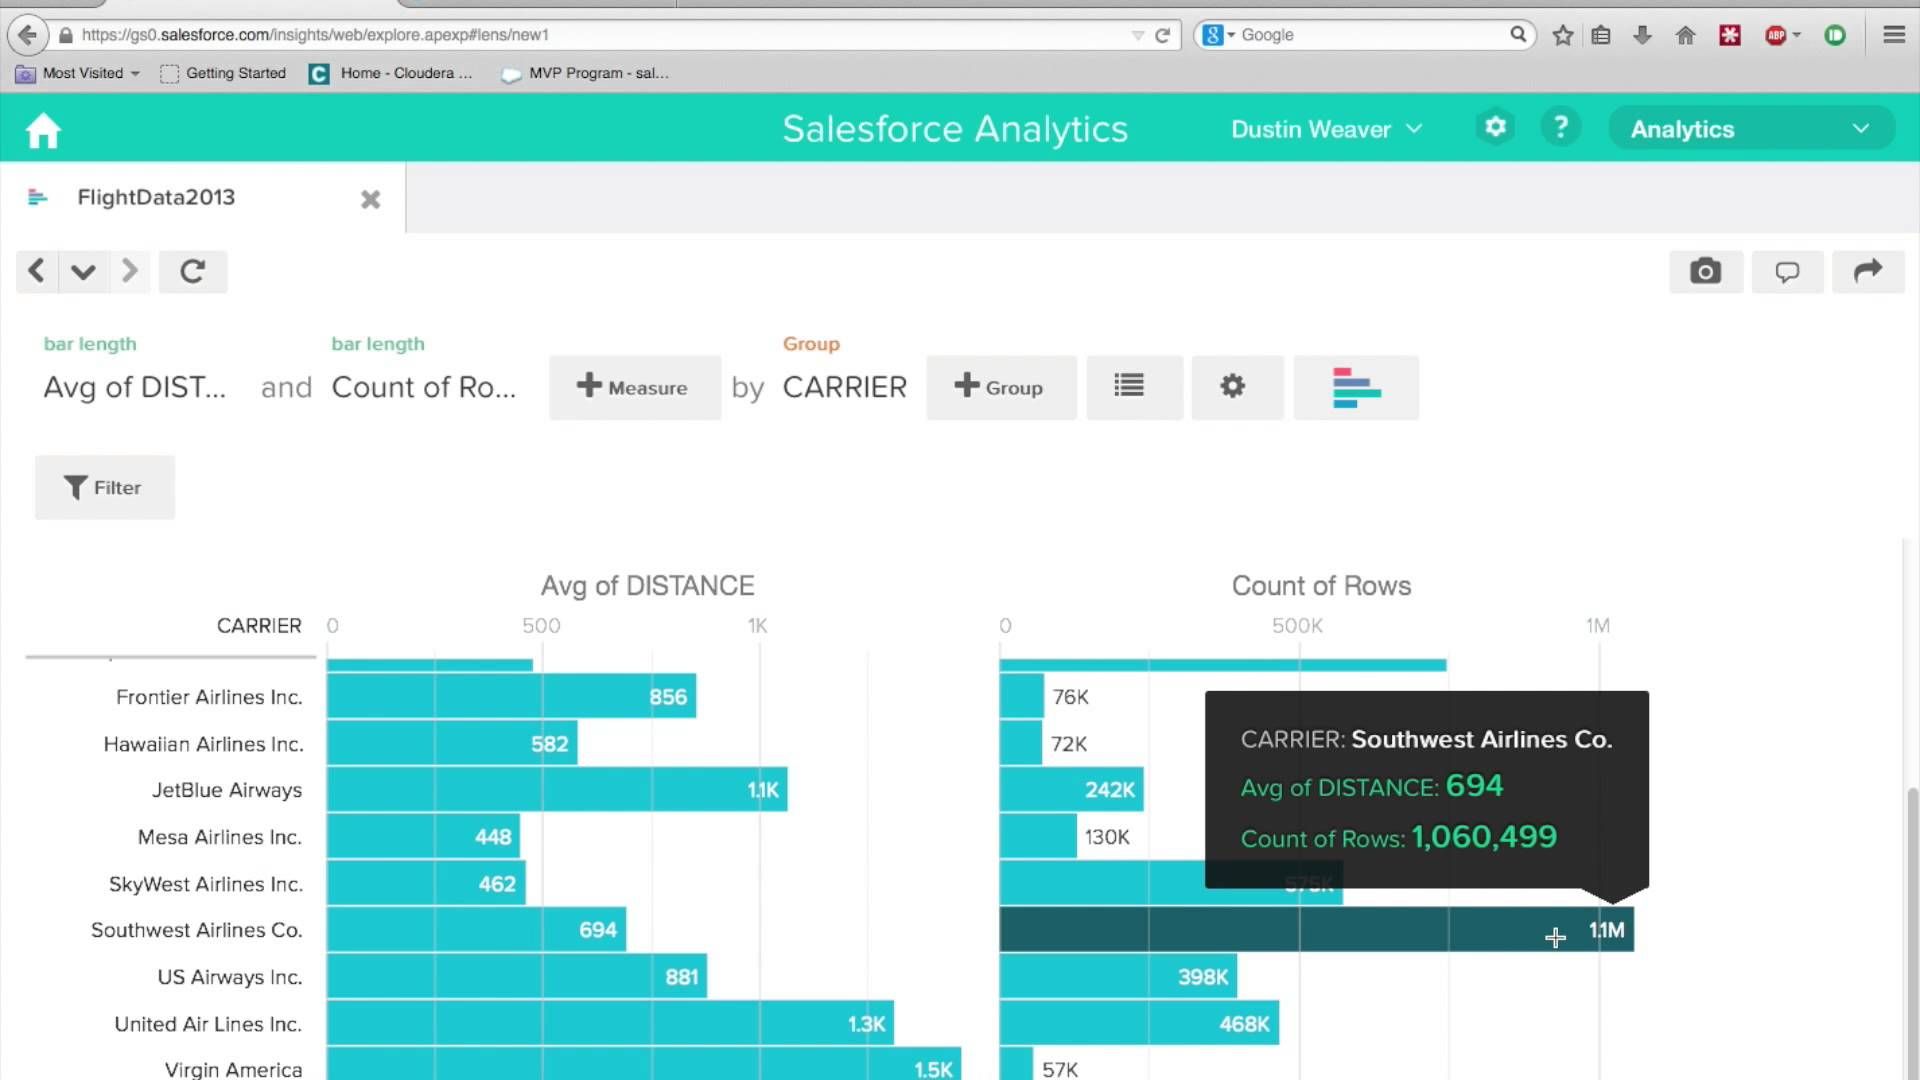Open the comment bubble icon
This screenshot has height=1080, width=1920.
[1787, 271]
